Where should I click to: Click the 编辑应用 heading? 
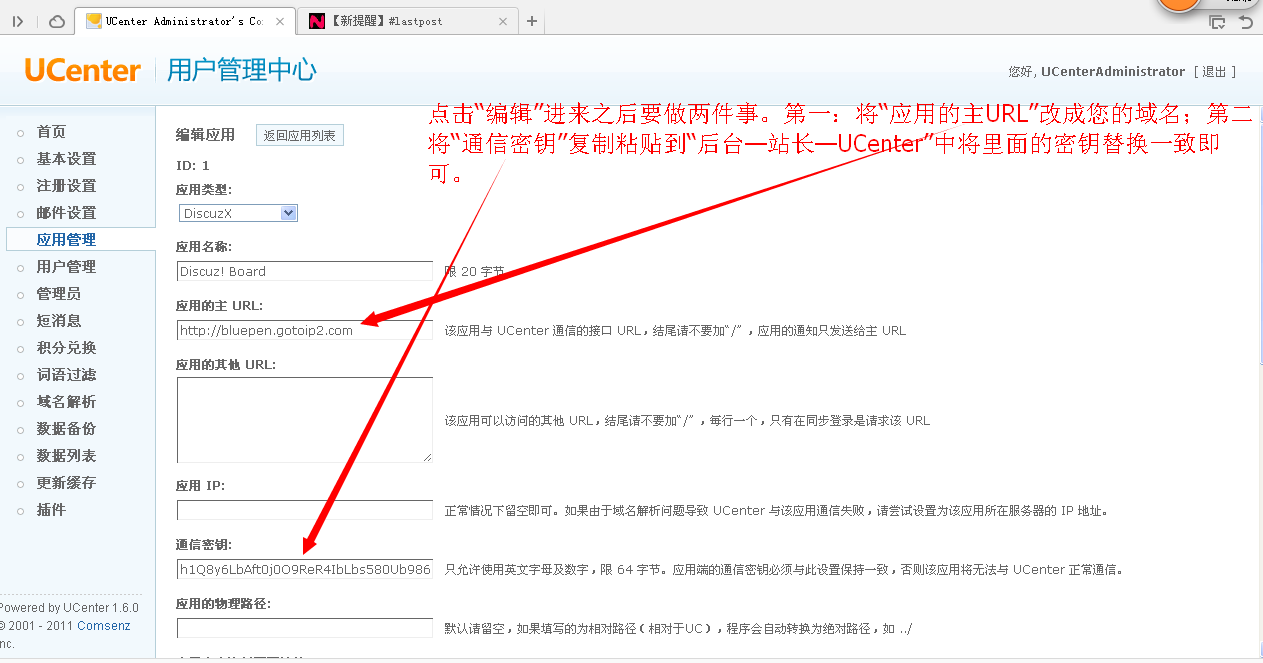tap(205, 135)
